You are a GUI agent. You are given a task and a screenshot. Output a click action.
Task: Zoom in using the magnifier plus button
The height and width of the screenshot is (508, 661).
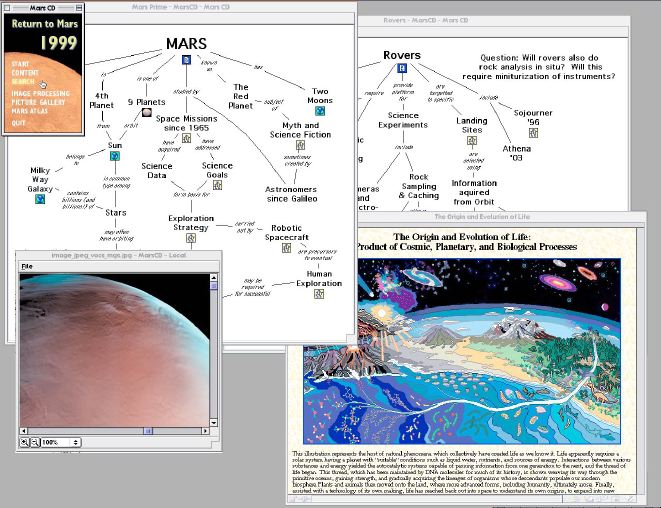click(x=25, y=441)
